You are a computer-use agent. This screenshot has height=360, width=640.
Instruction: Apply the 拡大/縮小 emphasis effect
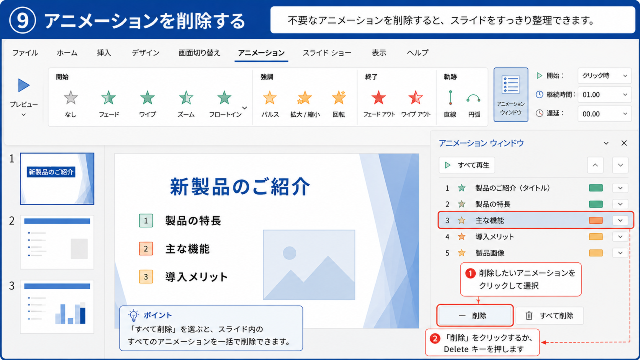click(x=304, y=98)
